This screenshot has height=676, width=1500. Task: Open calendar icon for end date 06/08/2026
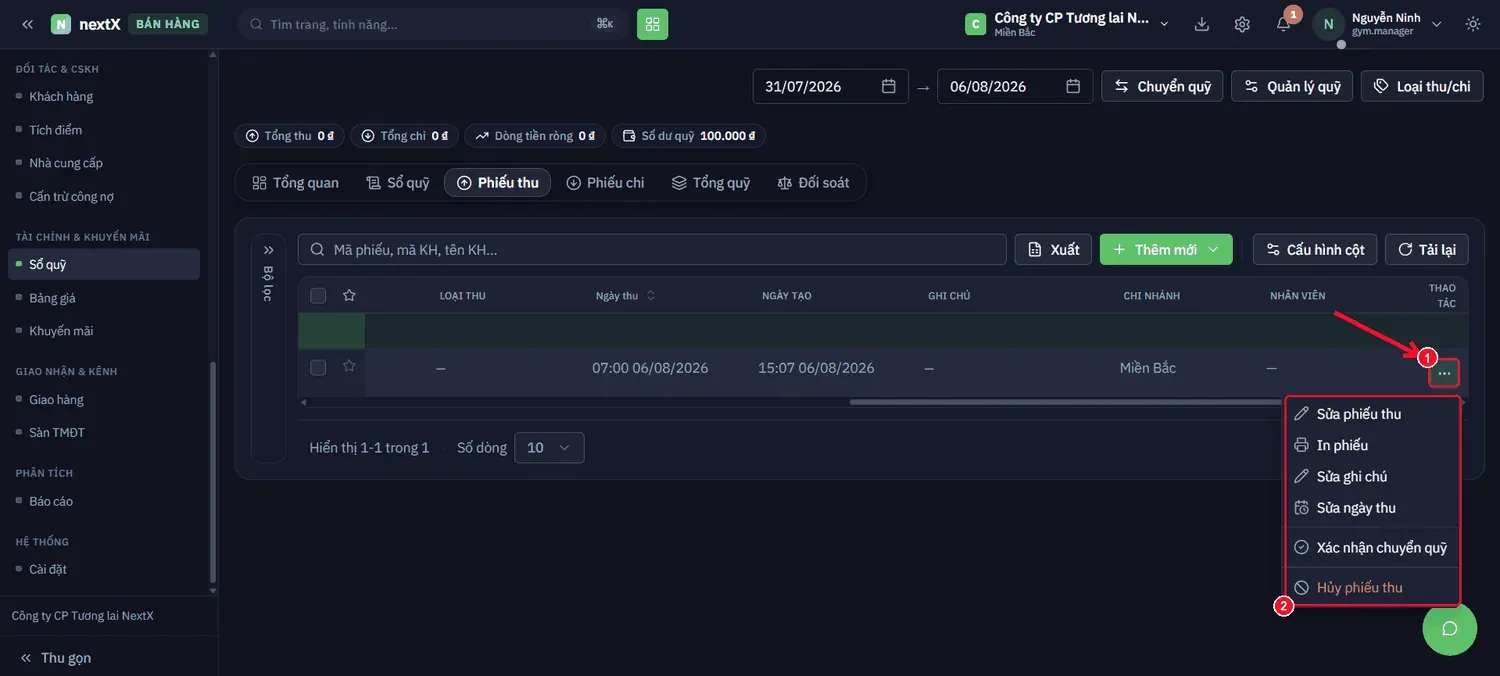(1073, 86)
